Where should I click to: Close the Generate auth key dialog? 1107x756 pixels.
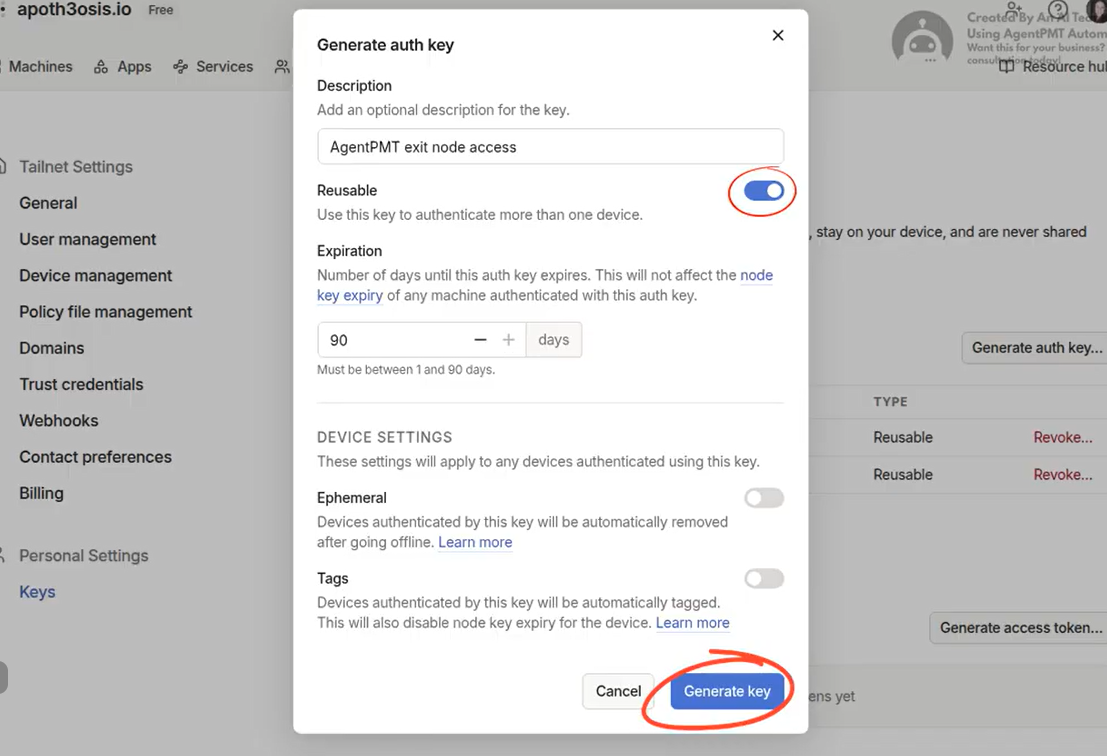[x=777, y=35]
